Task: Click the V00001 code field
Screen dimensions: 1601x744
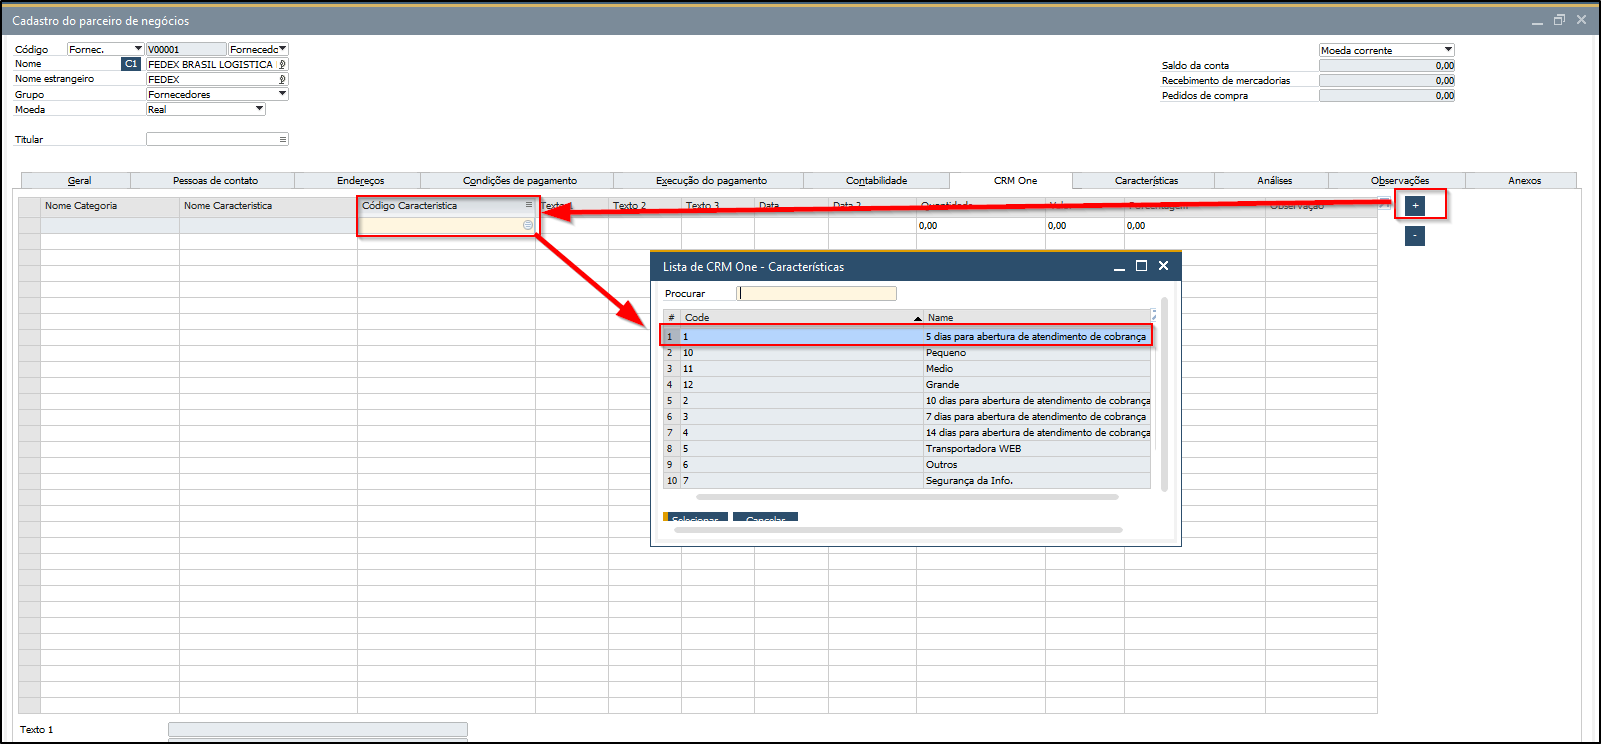Action: click(186, 49)
